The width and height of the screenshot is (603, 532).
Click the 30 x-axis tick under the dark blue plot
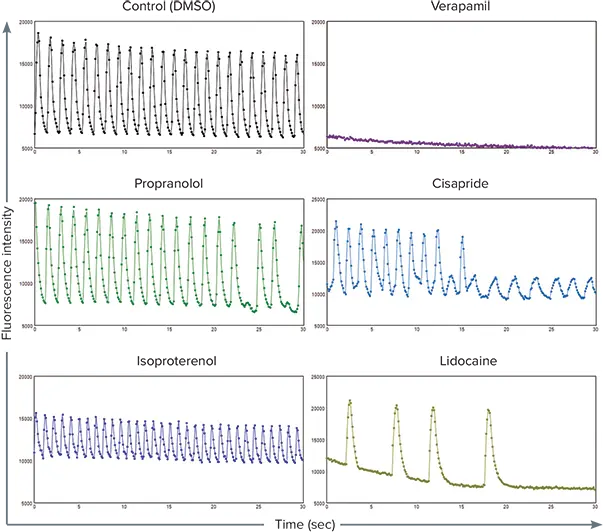302,508
